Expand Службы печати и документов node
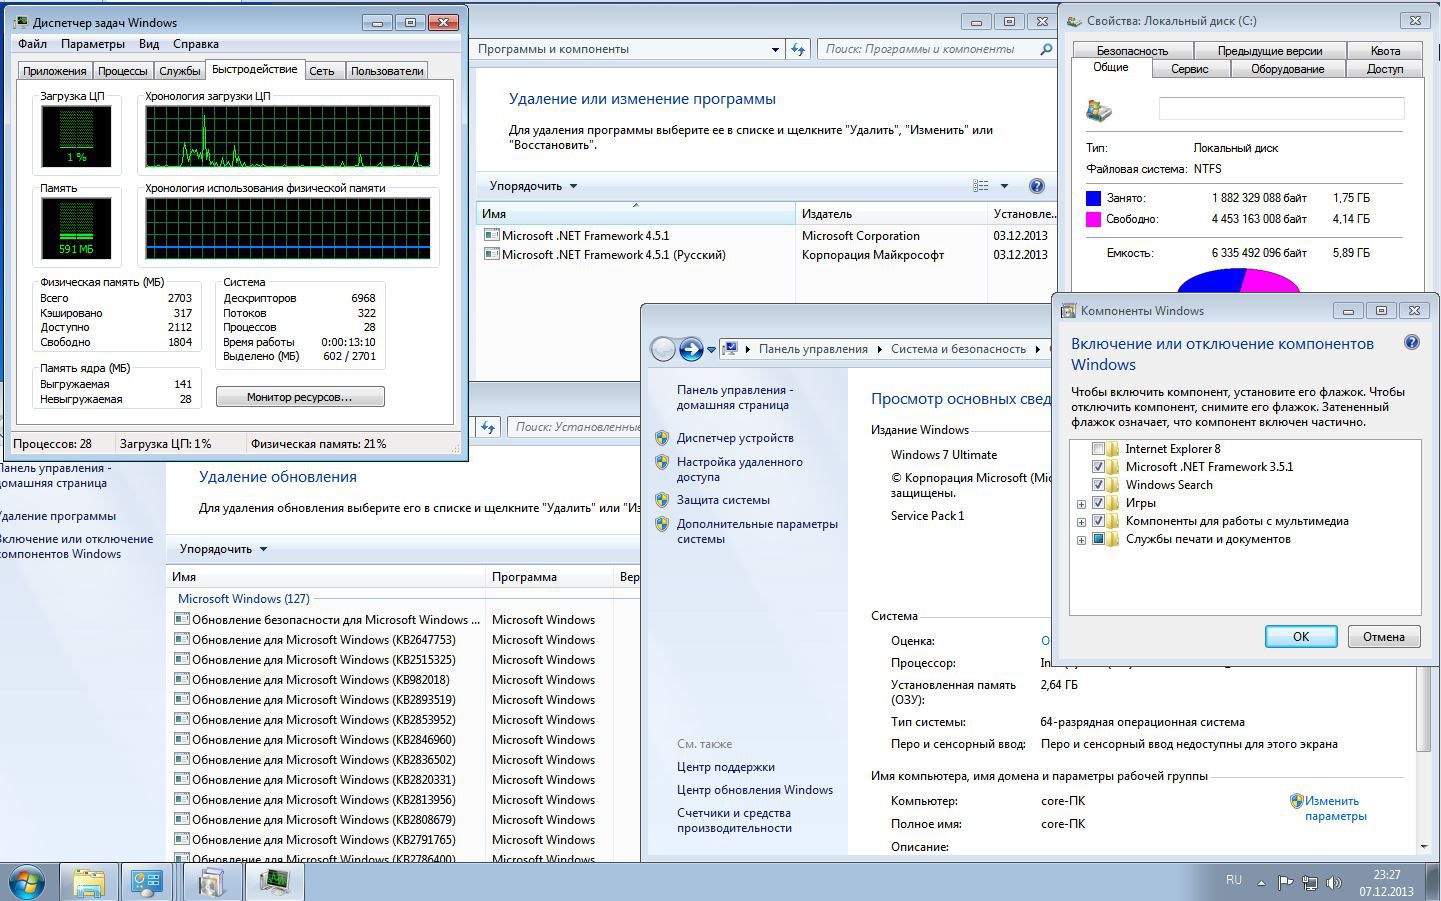Screen dimensions: 1441x901 [1081, 540]
